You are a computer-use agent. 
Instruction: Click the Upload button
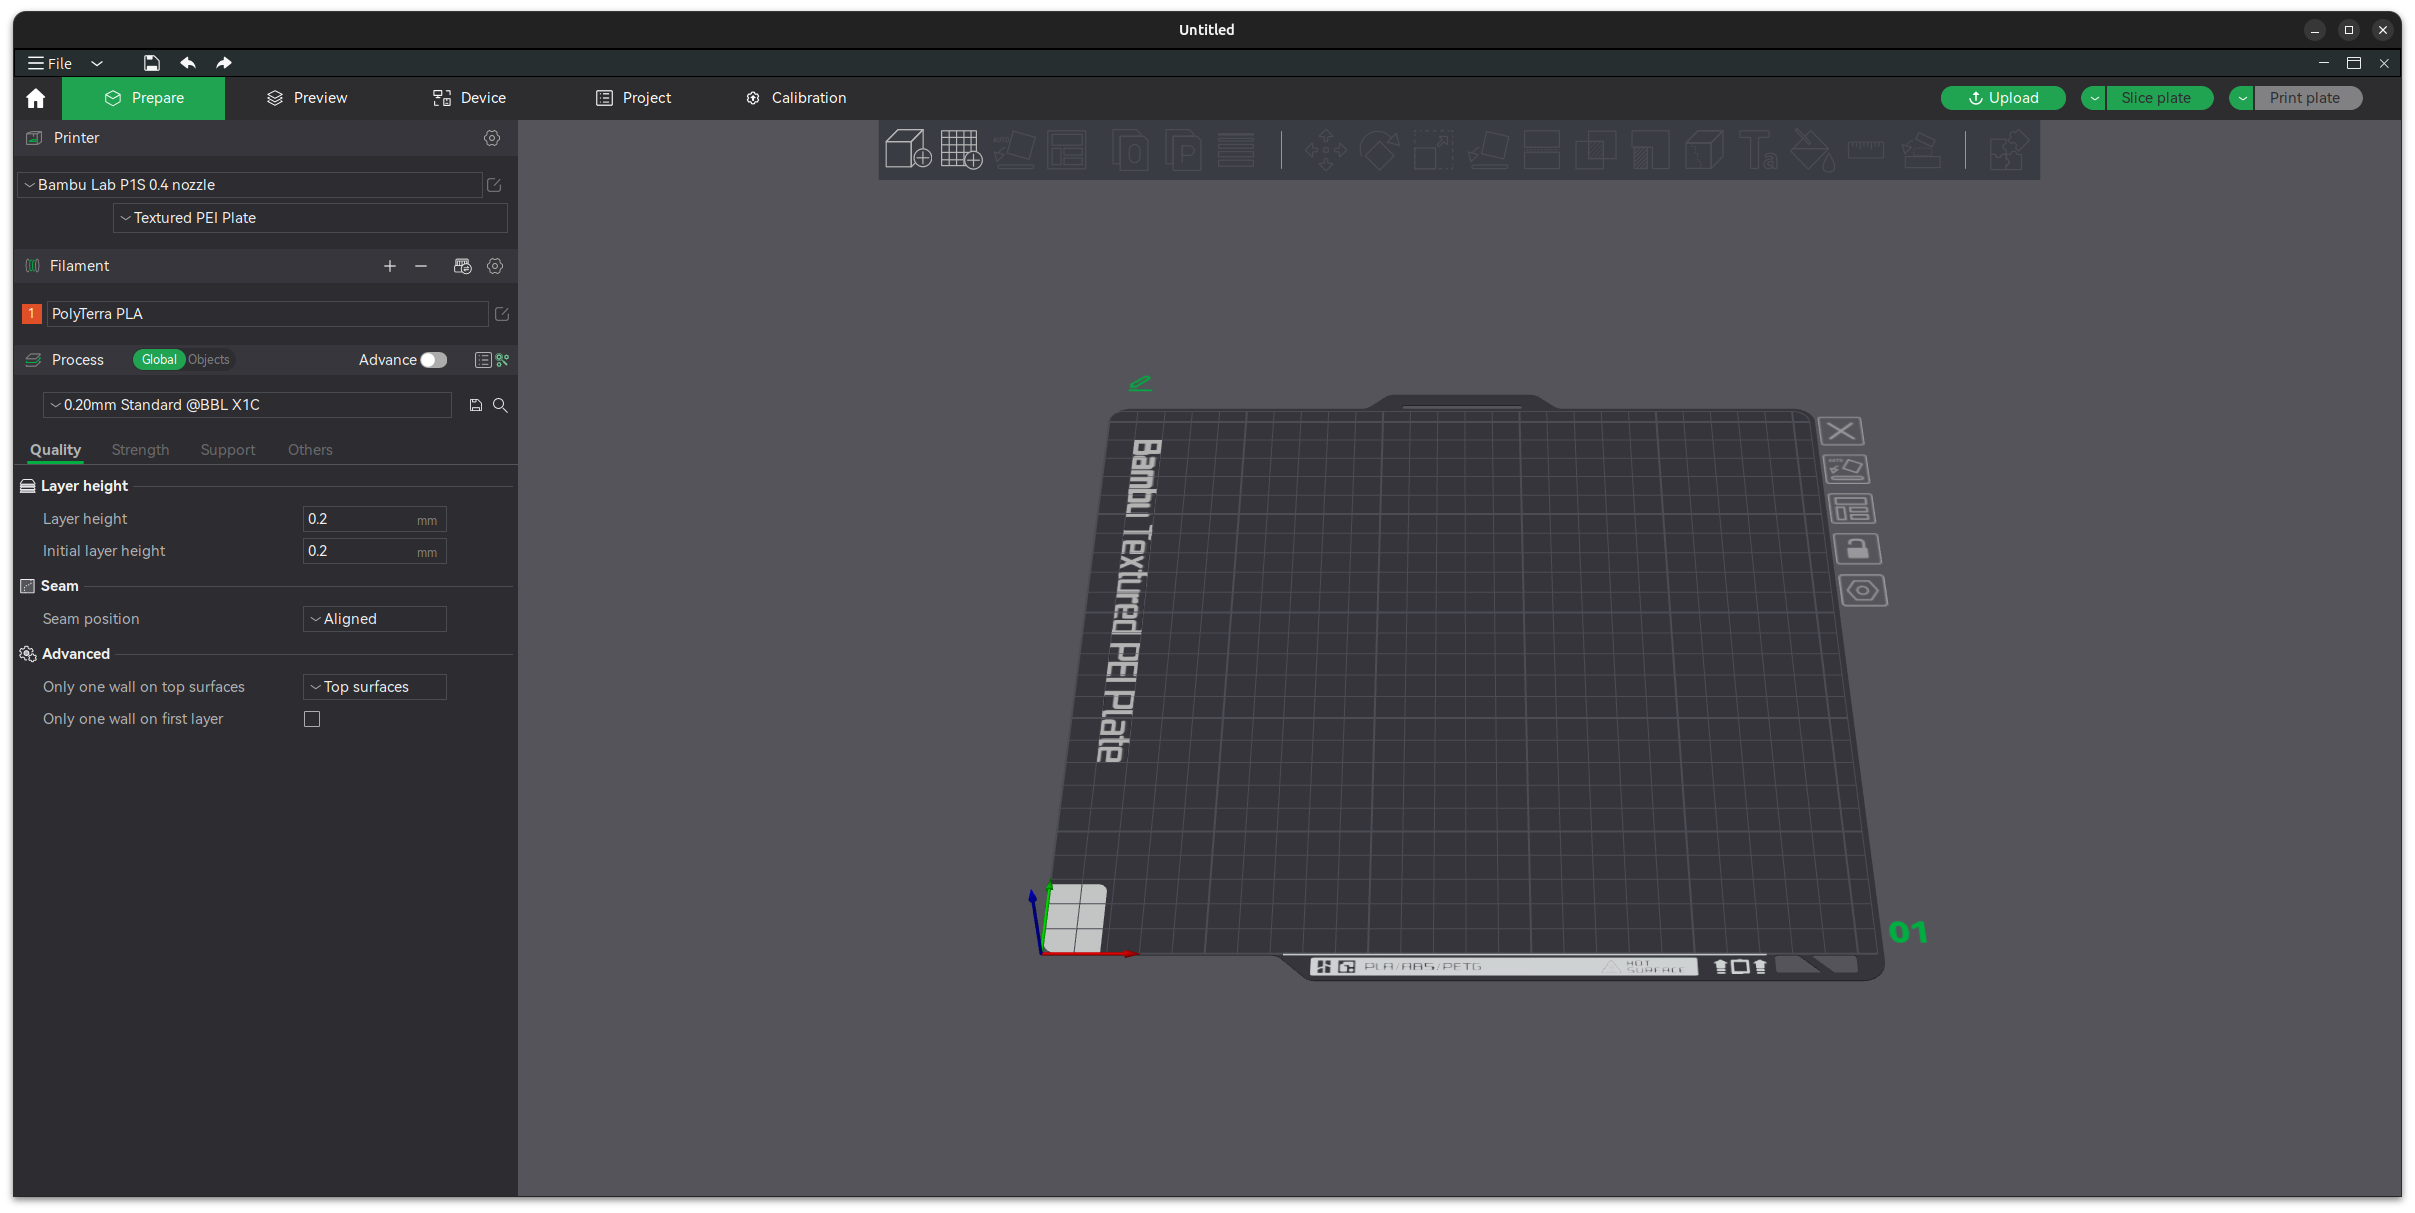2003,98
